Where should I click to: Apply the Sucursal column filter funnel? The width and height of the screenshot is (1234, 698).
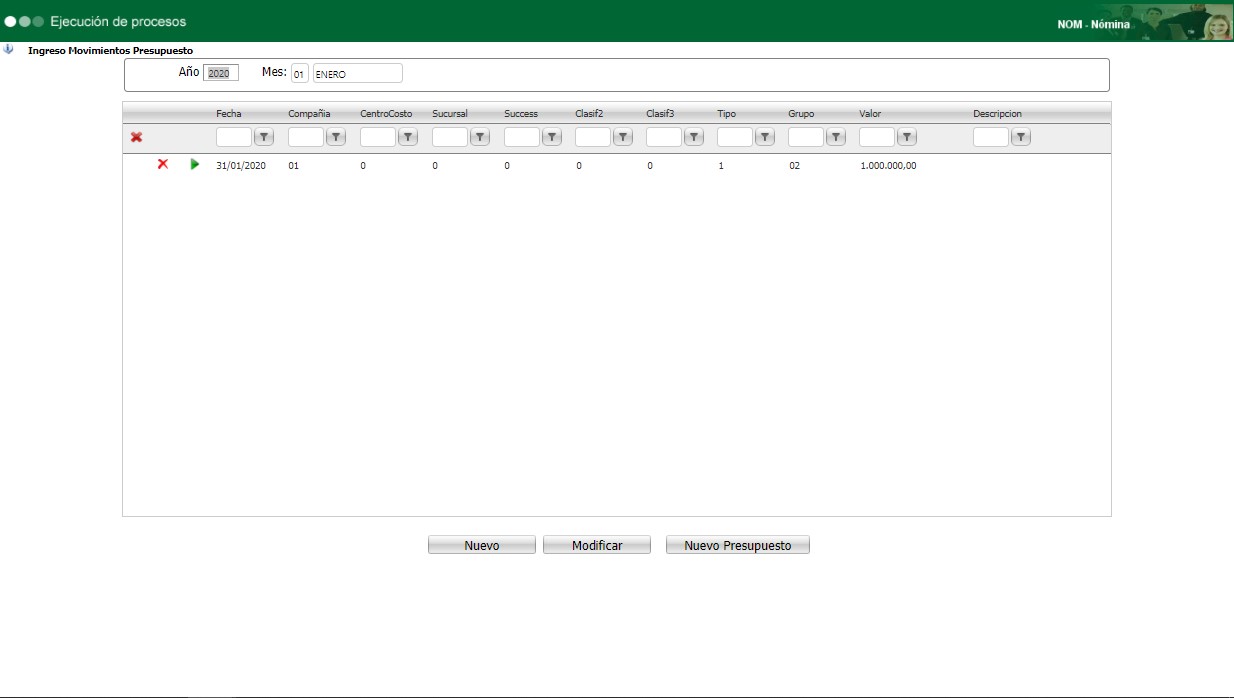(480, 137)
